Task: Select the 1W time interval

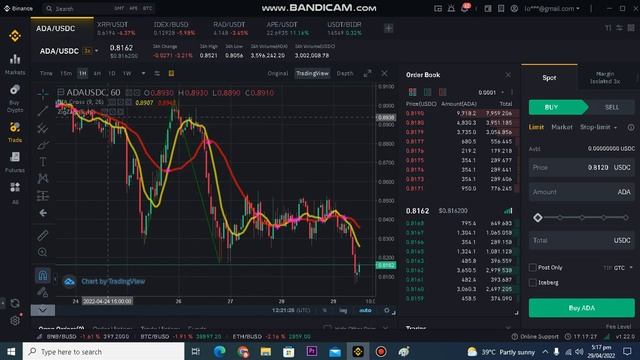Action: 127,73
